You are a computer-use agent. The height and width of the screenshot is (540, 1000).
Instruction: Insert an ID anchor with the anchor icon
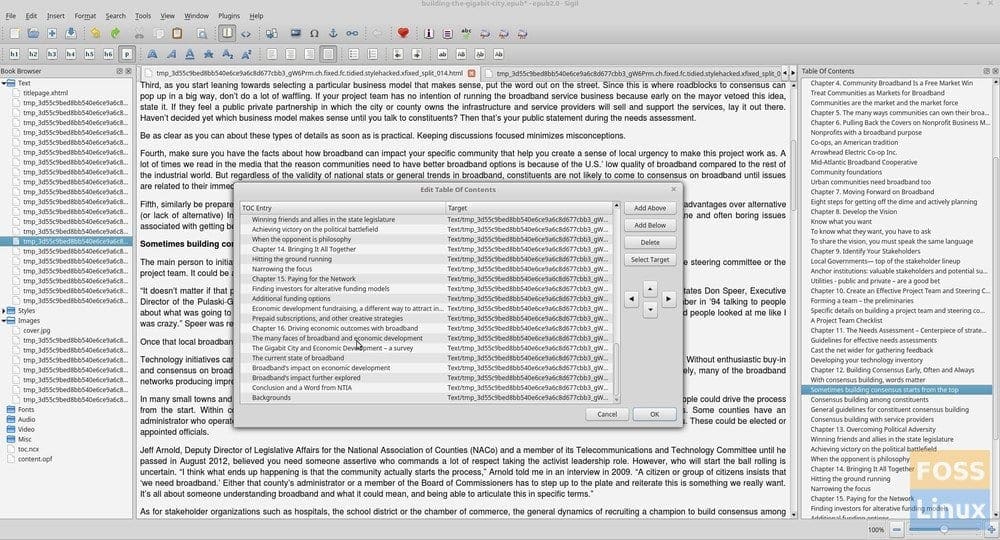tap(333, 33)
